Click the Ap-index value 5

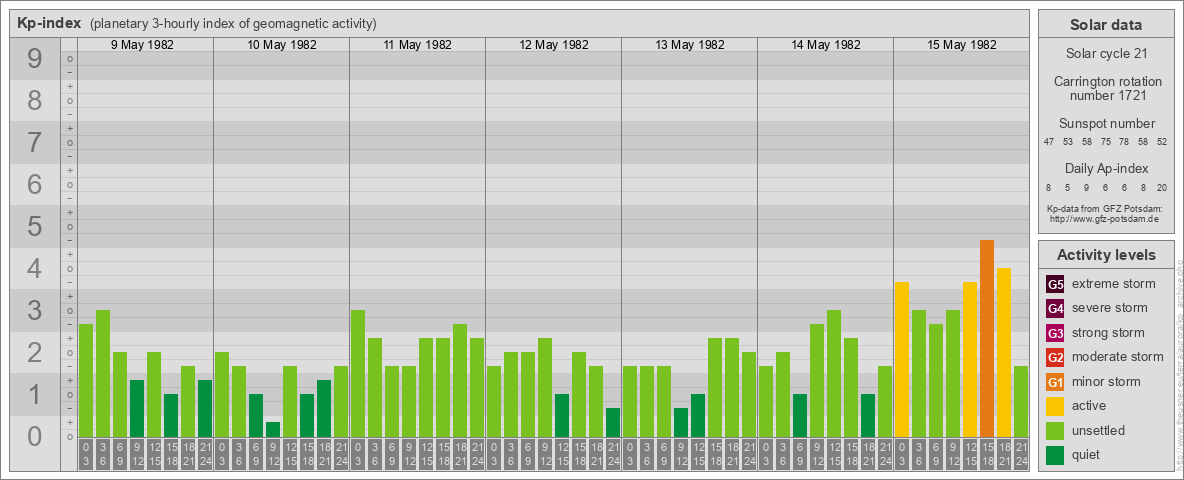tap(1068, 187)
